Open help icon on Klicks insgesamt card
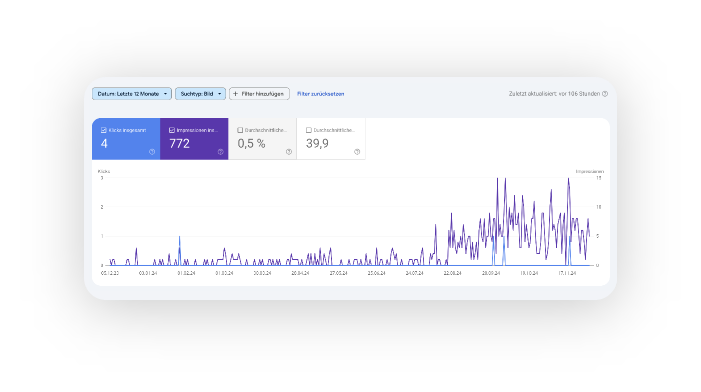Image resolution: width=701 pixels, height=392 pixels. (152, 152)
